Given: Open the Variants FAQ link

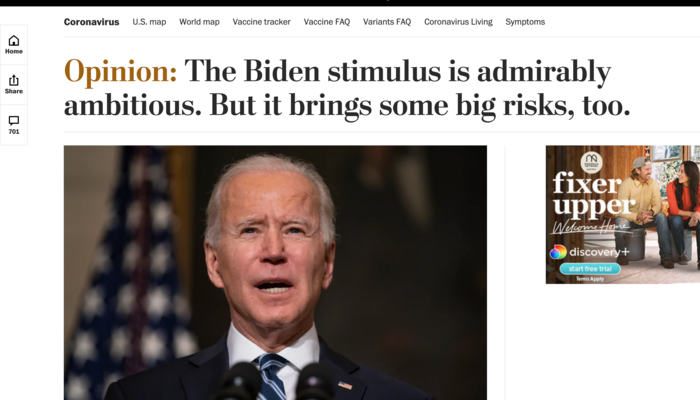Looking at the screenshot, I should tap(387, 22).
